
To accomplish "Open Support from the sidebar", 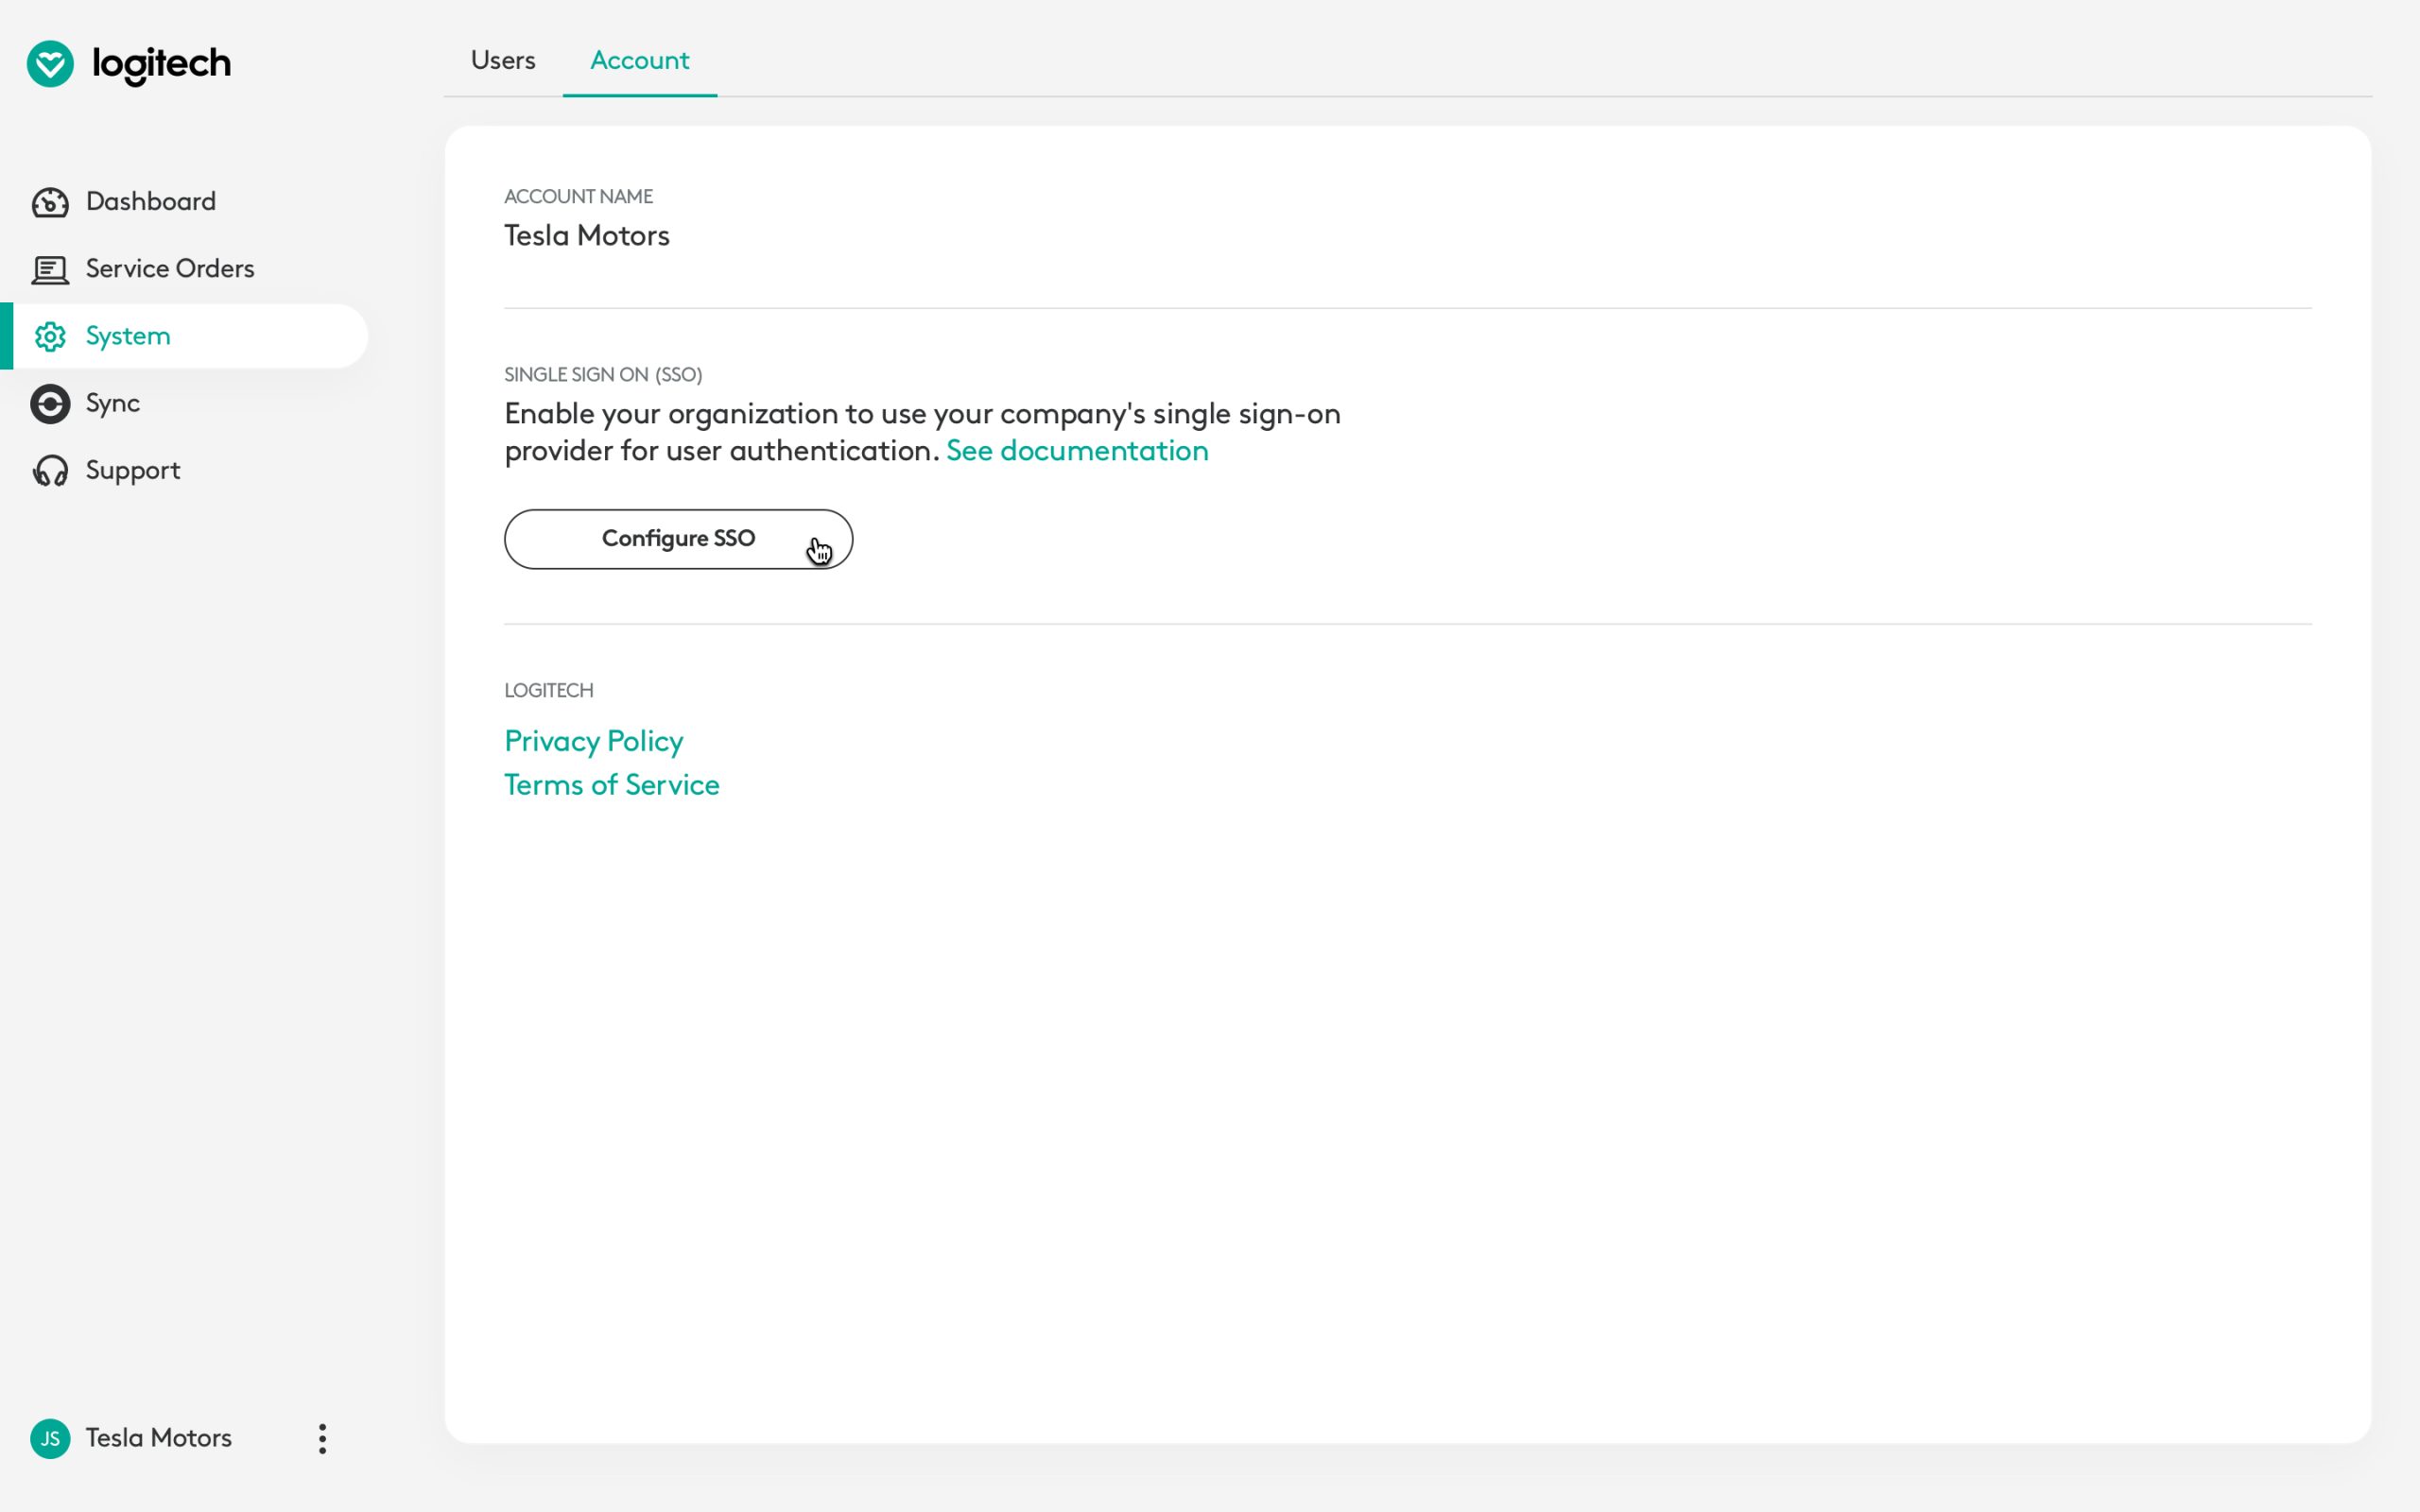I will (x=133, y=470).
